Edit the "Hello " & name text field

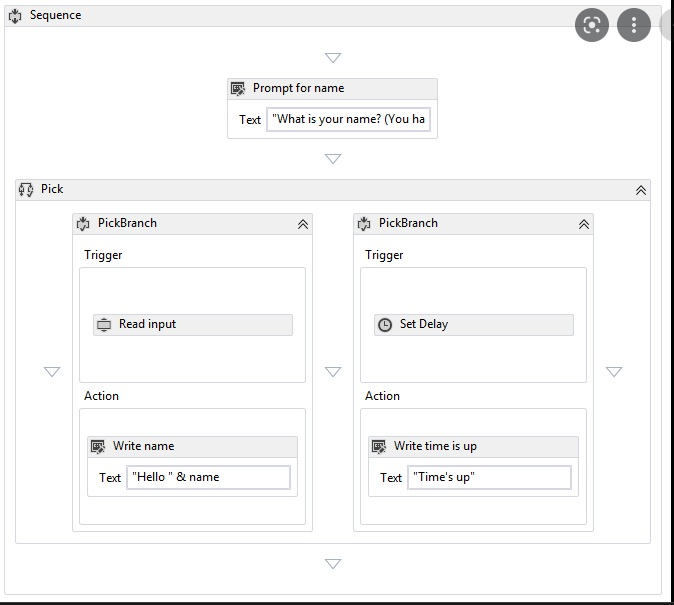(208, 477)
